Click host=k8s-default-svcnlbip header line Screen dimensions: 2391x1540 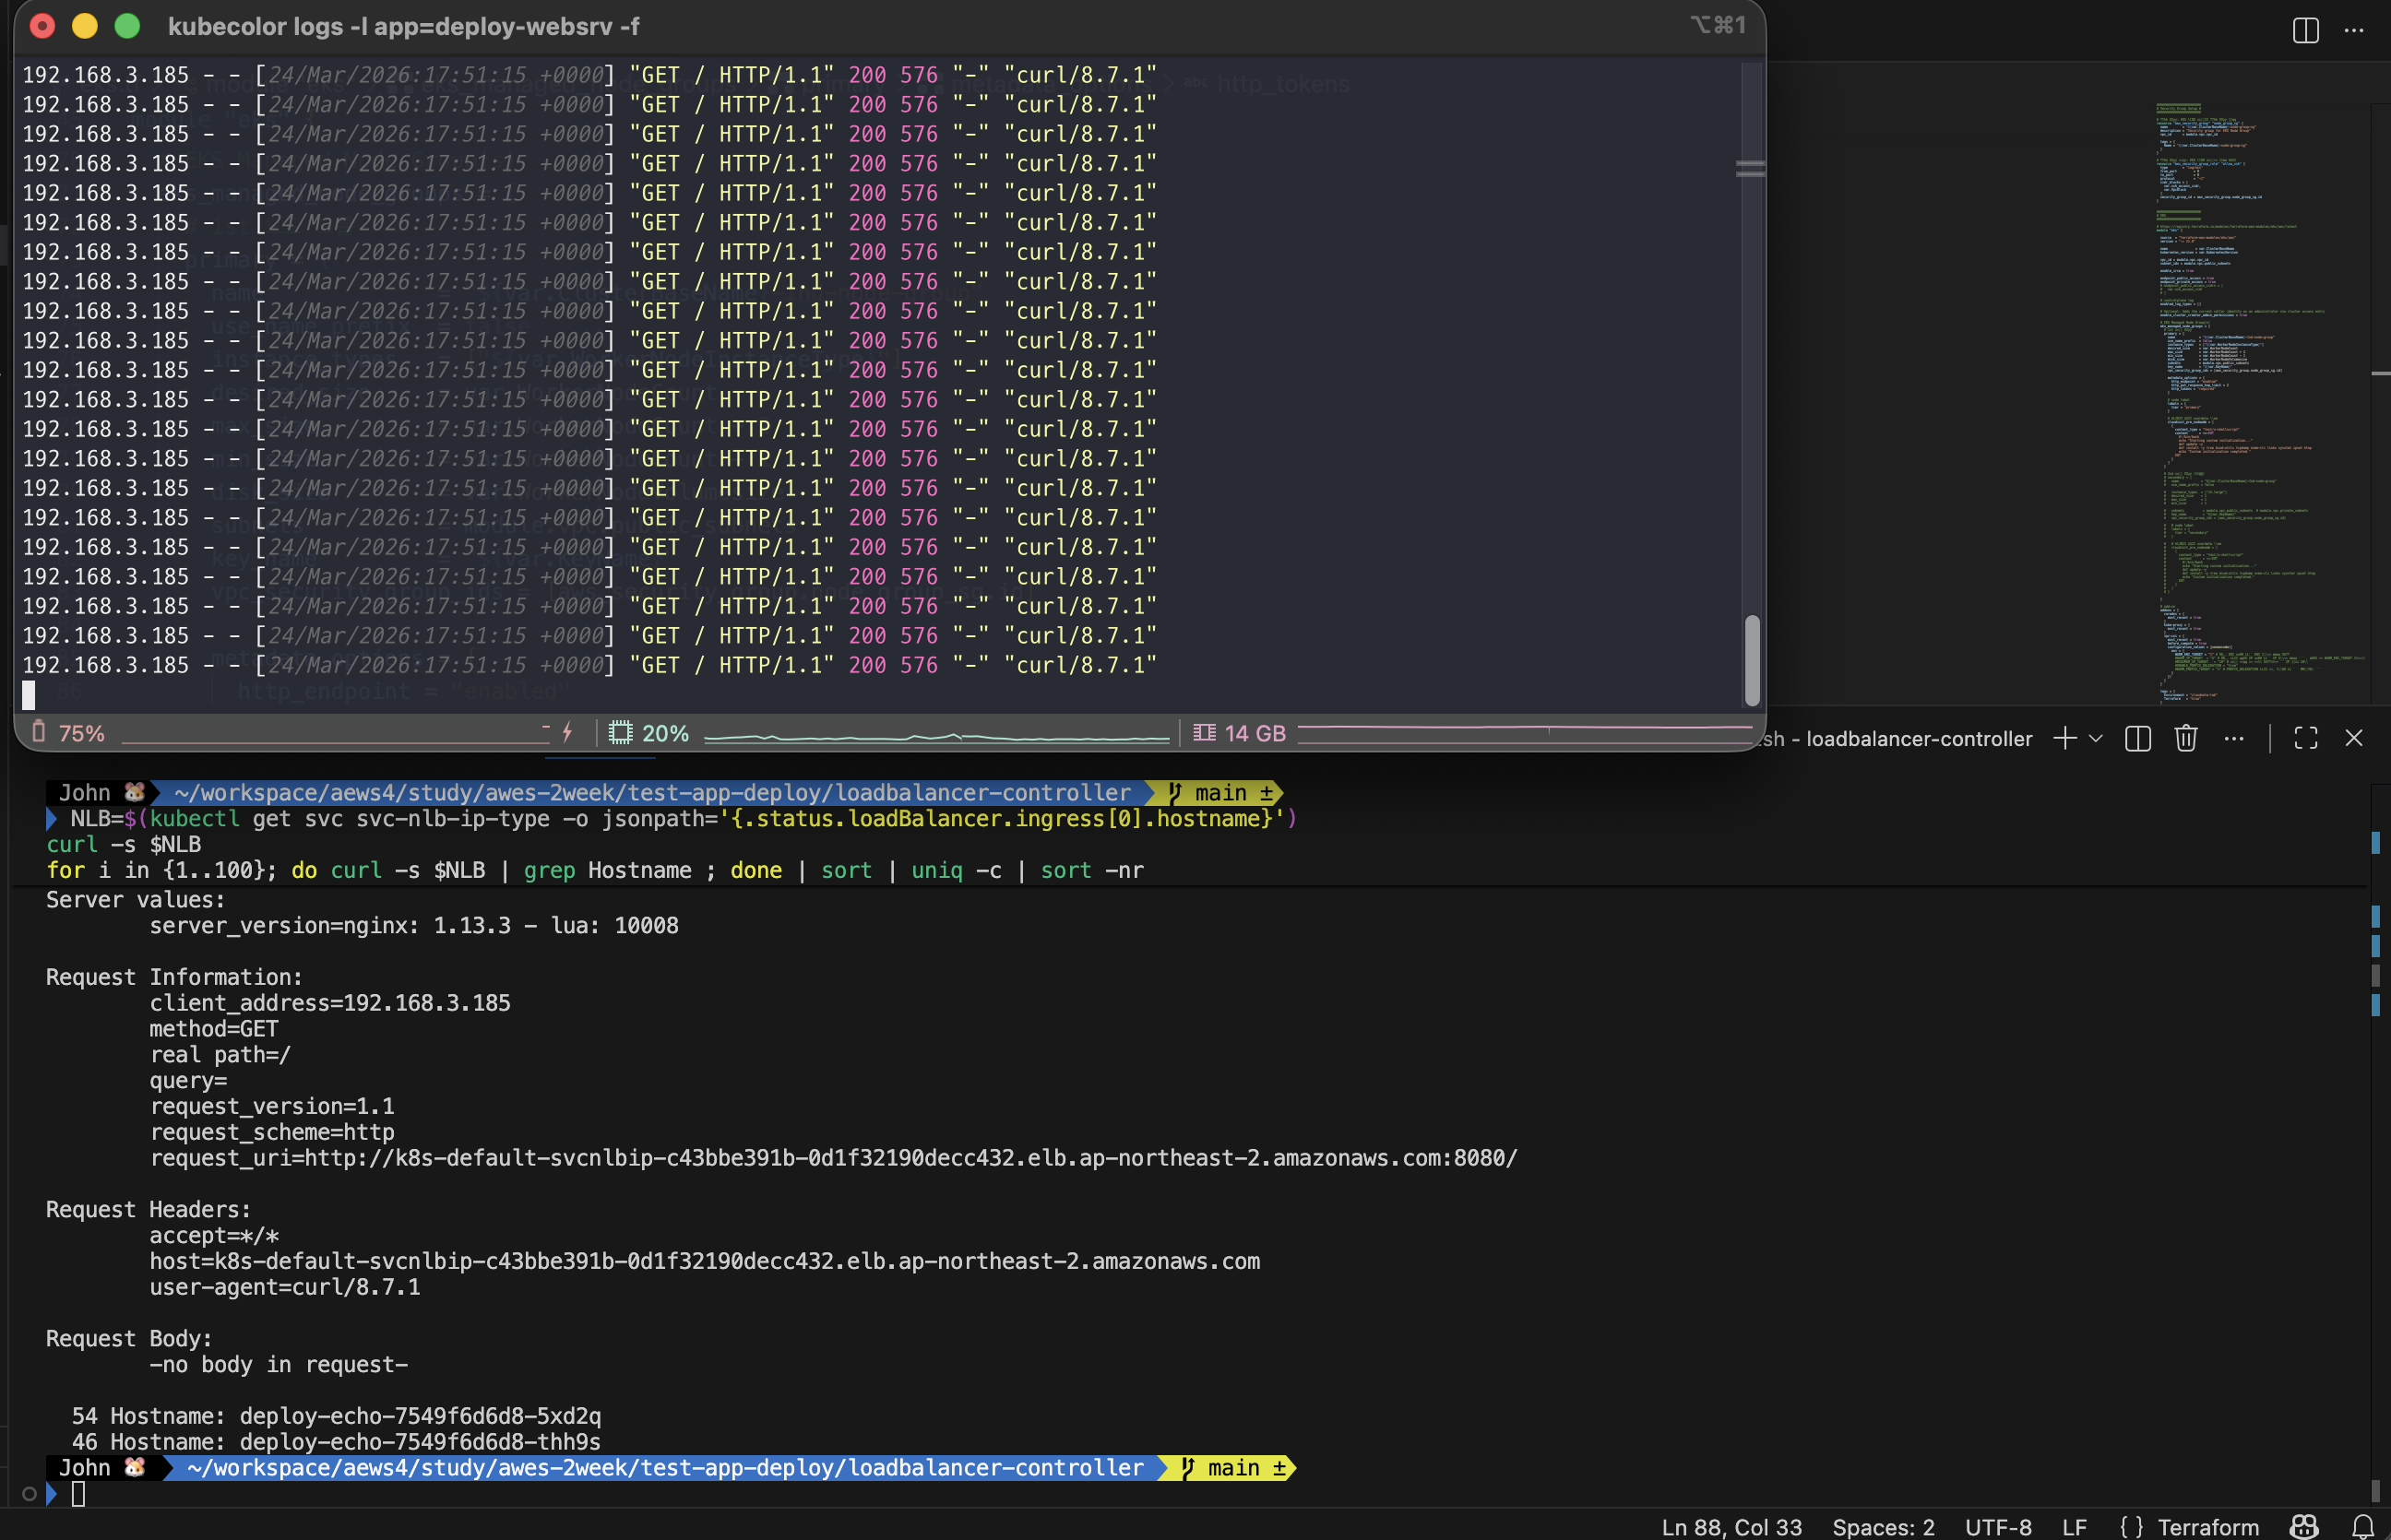pos(705,1262)
